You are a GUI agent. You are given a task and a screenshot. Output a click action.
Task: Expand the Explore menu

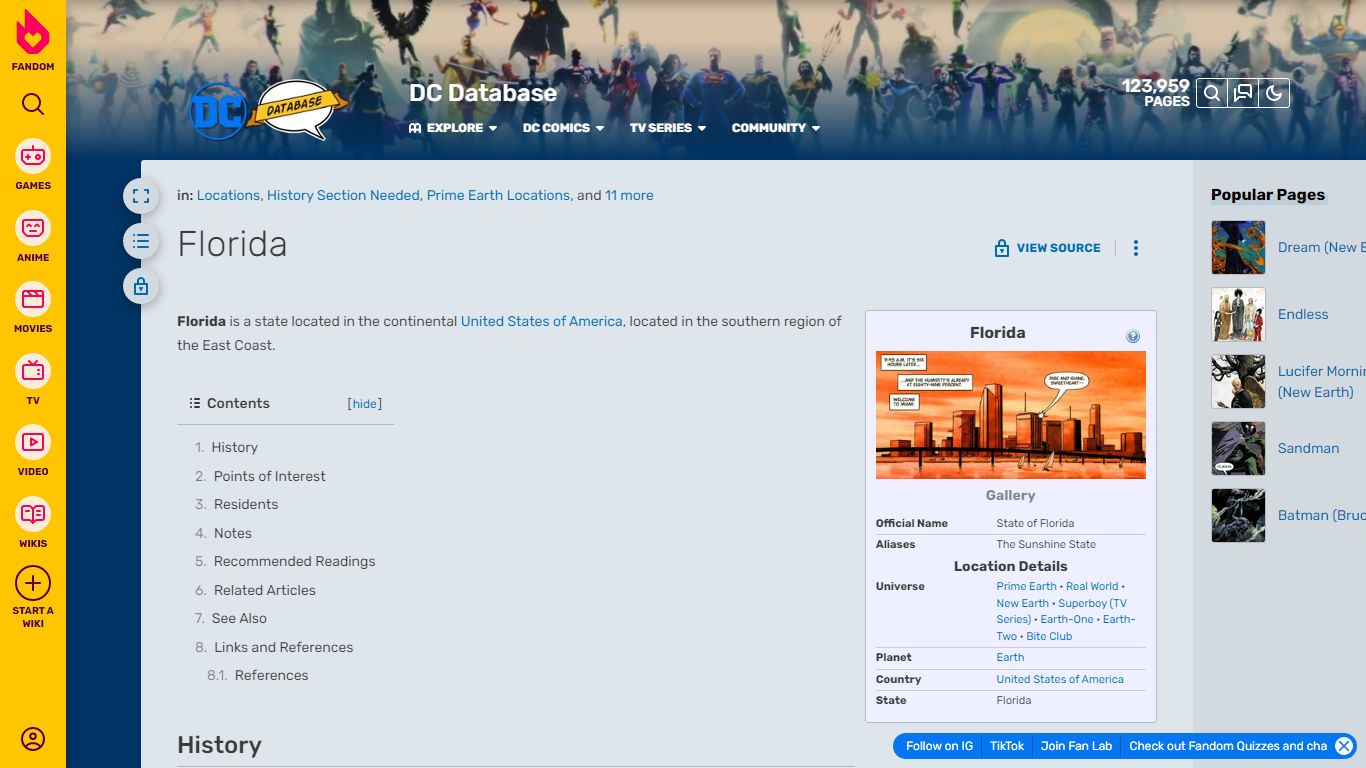[453, 128]
